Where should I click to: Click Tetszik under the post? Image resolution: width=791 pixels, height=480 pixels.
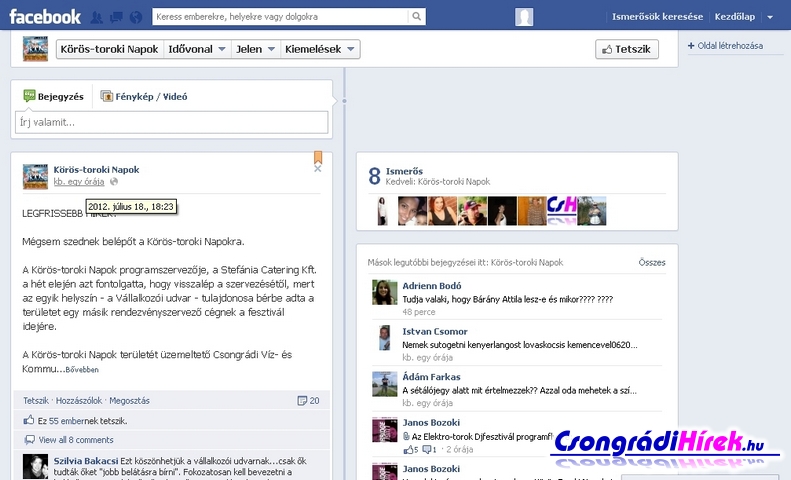[x=36, y=400]
